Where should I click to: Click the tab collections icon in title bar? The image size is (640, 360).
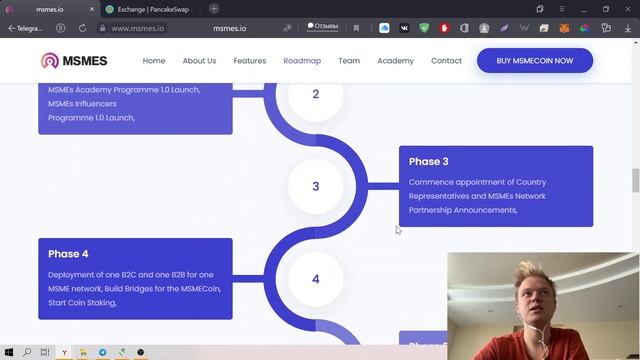[x=540, y=9]
